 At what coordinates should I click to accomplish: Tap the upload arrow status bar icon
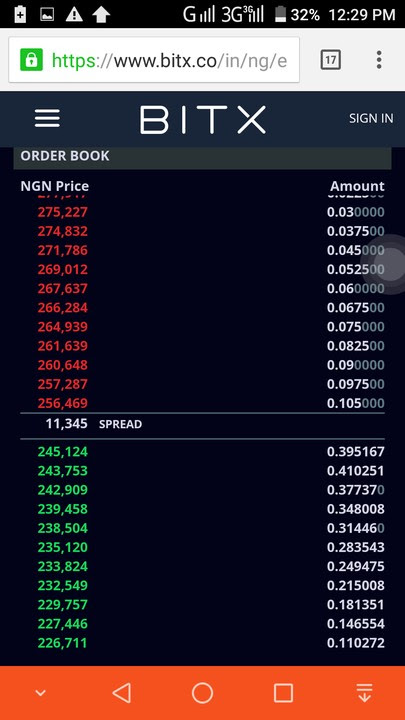[x=101, y=15]
